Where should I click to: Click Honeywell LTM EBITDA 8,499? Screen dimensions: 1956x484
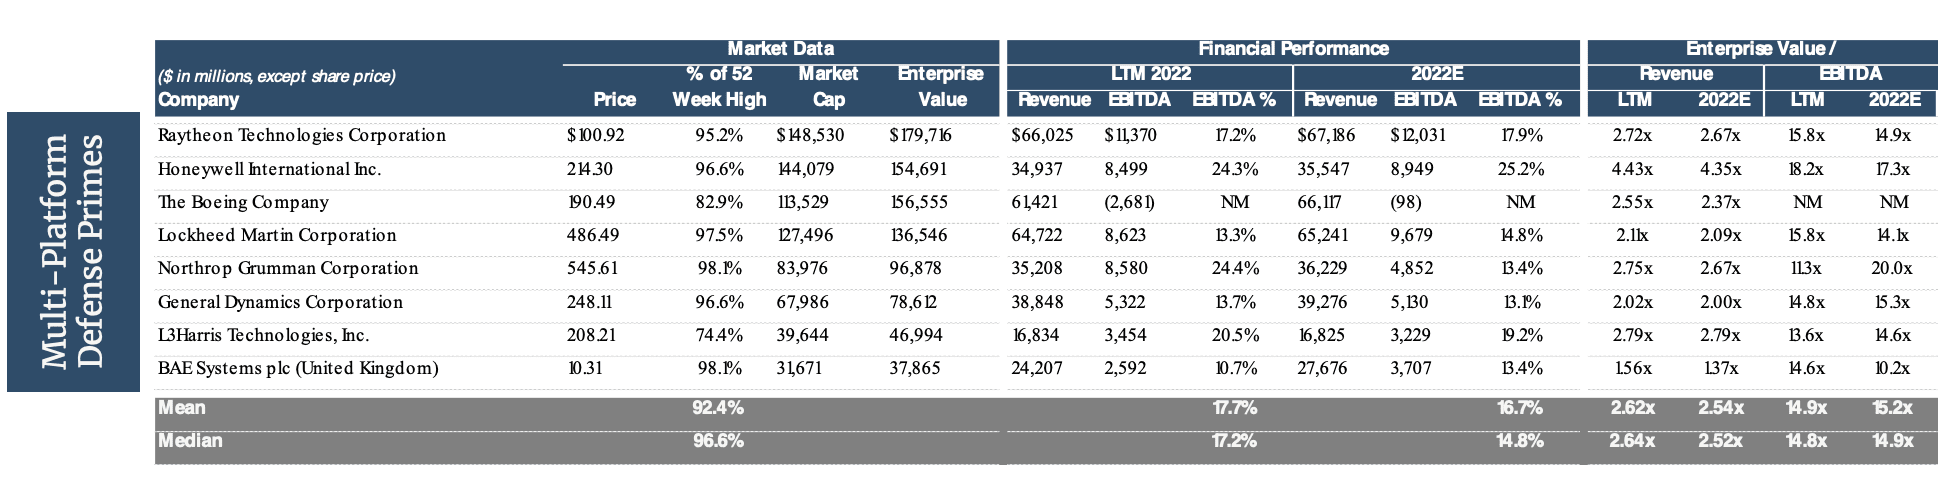click(1125, 169)
